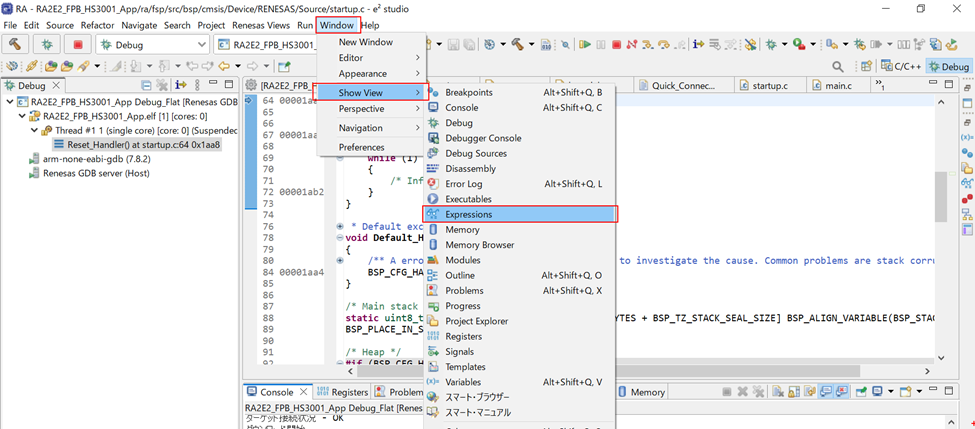
Task: Open the Renesas Views menu
Action: pos(261,25)
